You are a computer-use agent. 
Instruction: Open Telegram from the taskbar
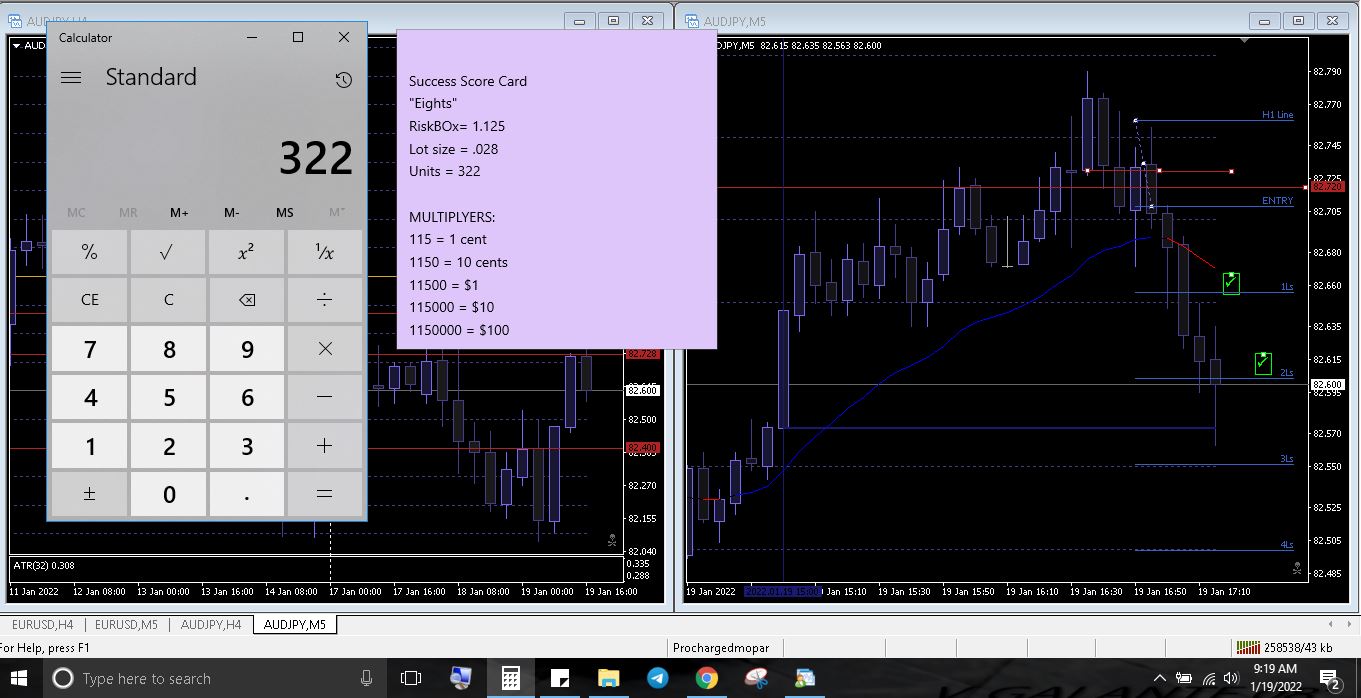click(657, 679)
